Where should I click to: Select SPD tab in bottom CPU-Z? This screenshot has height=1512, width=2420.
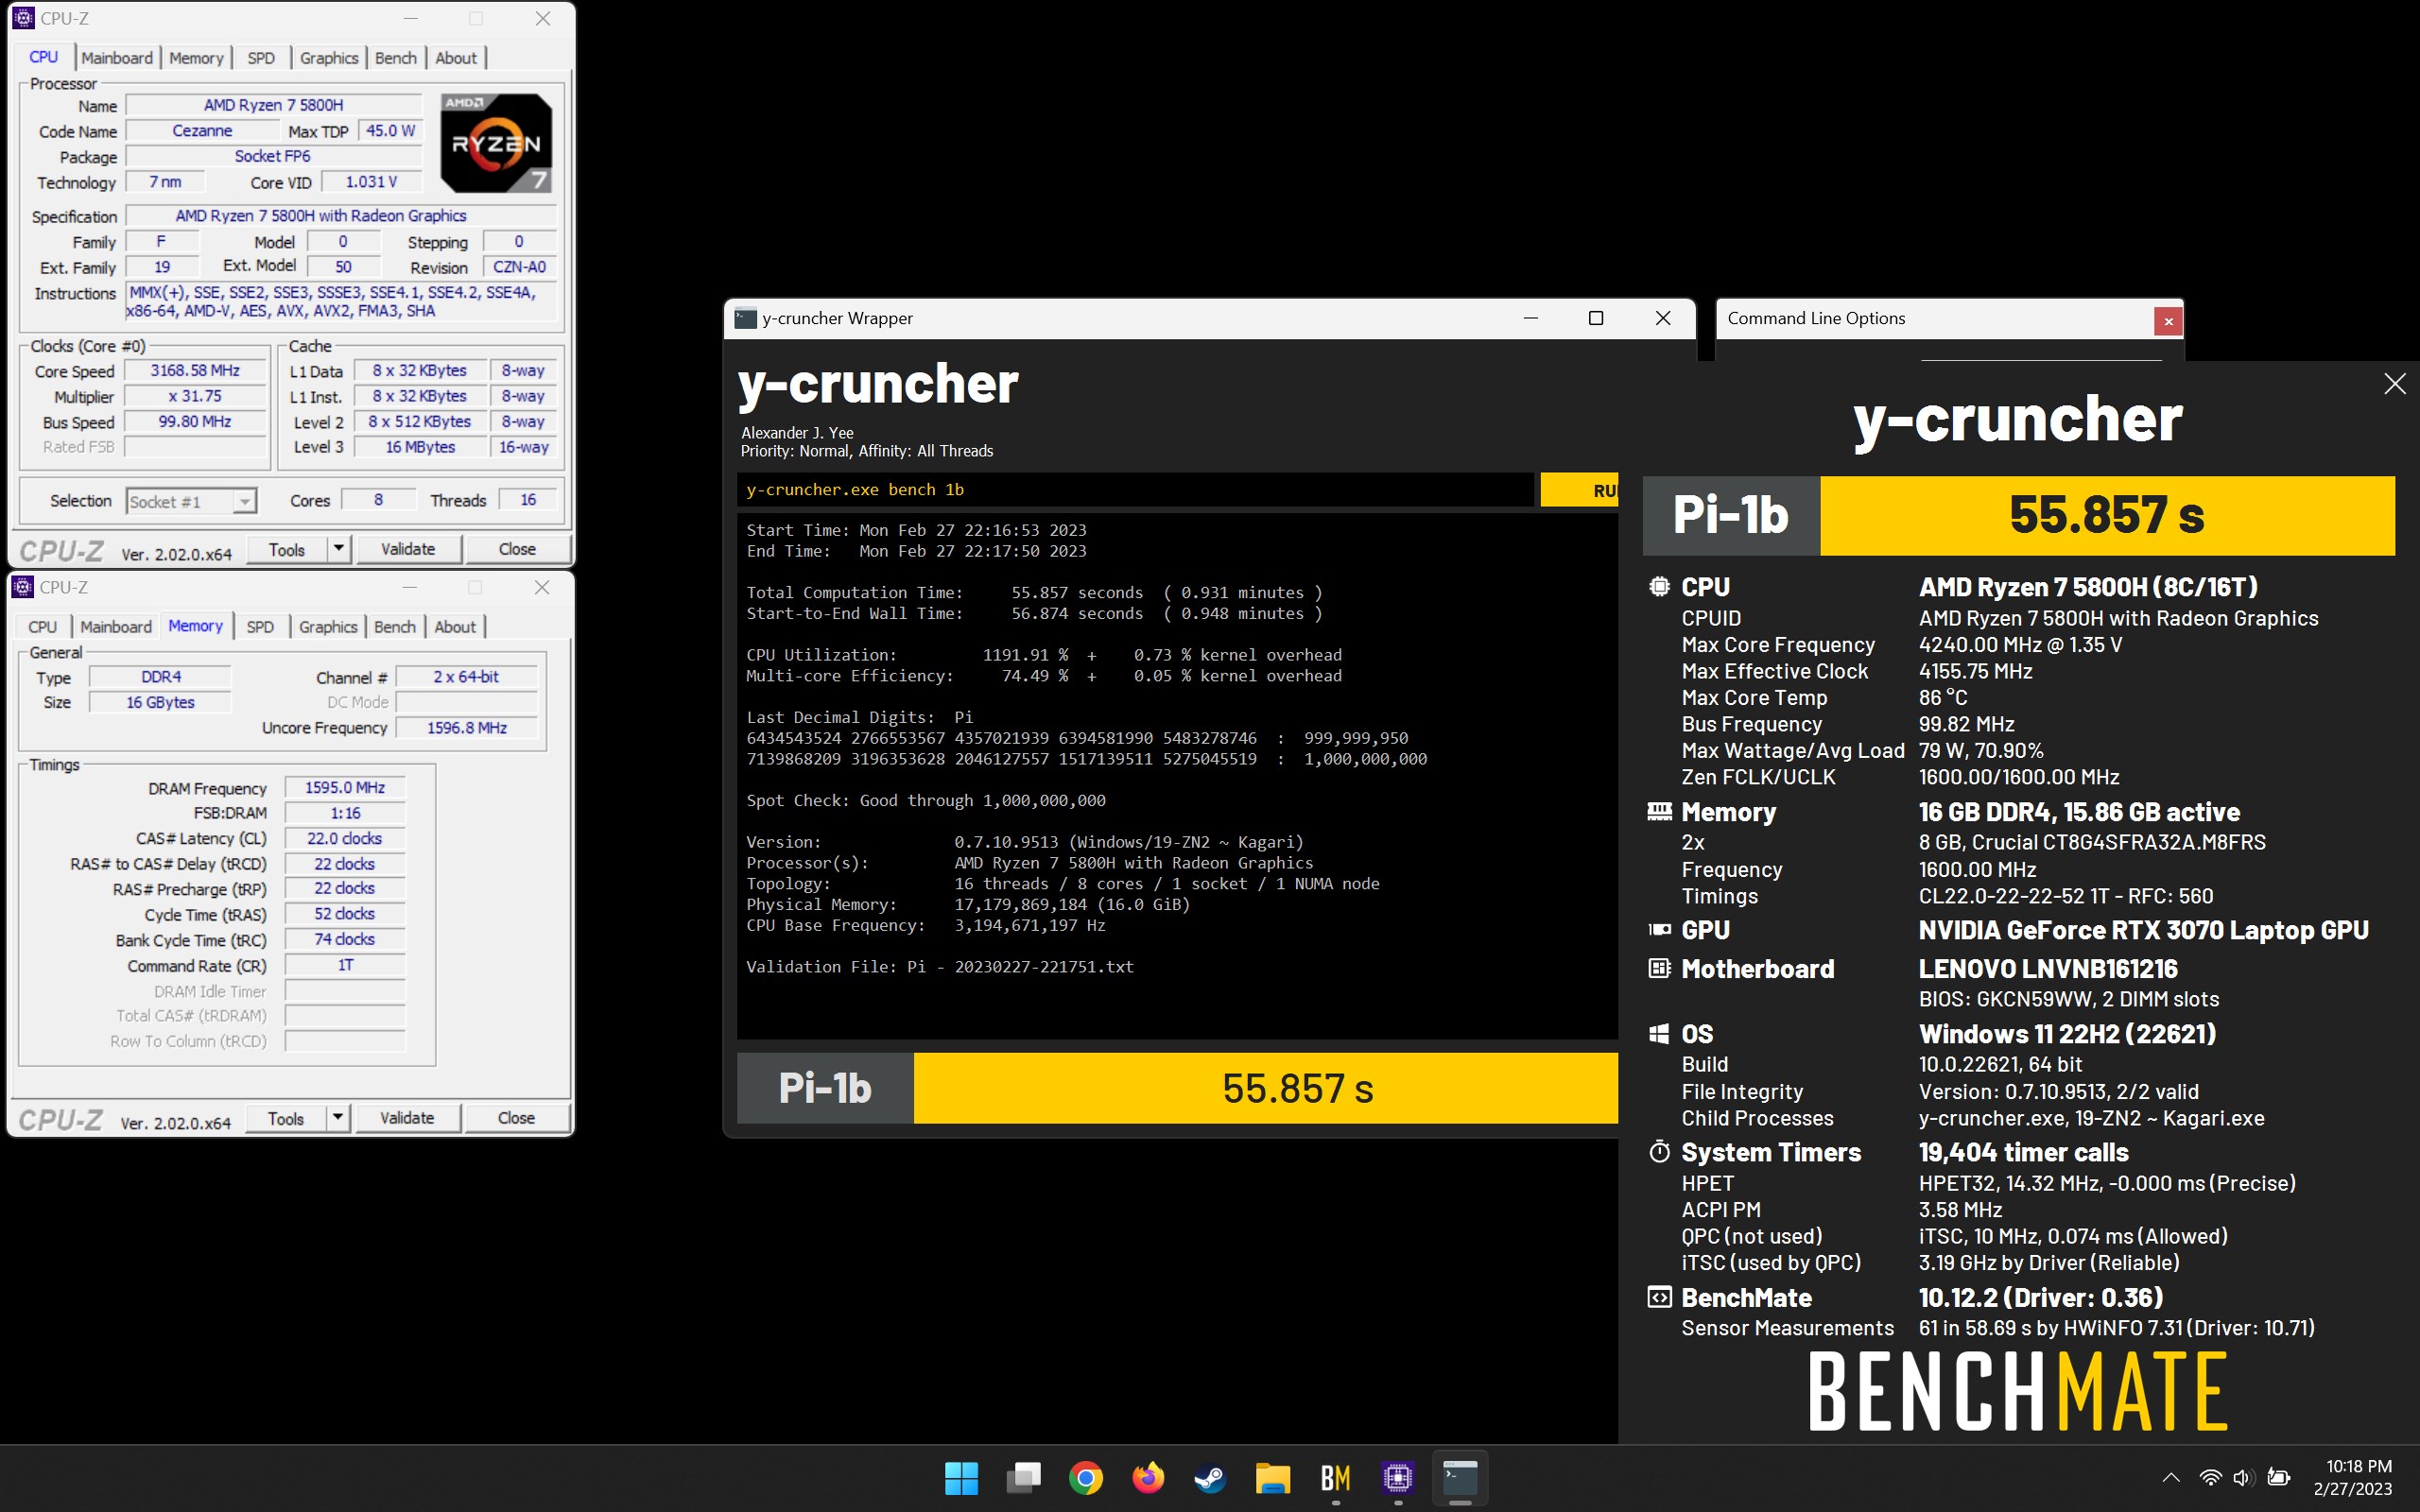click(260, 627)
